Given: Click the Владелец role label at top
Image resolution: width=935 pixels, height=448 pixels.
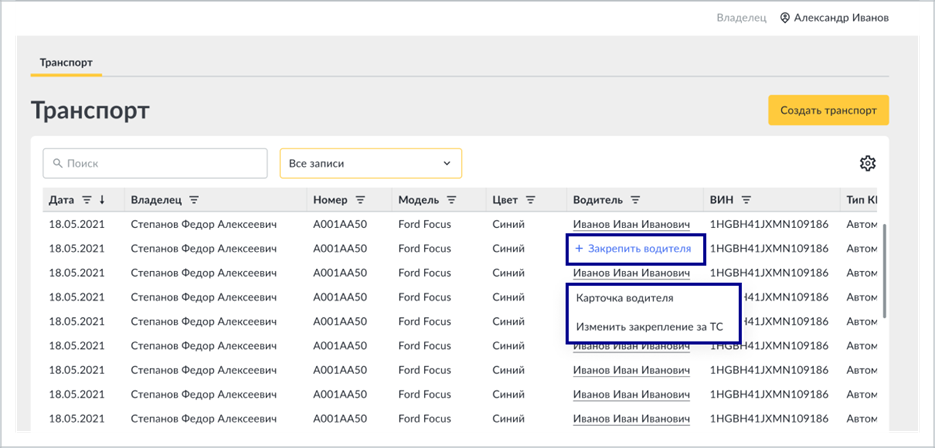Looking at the screenshot, I should tap(741, 18).
